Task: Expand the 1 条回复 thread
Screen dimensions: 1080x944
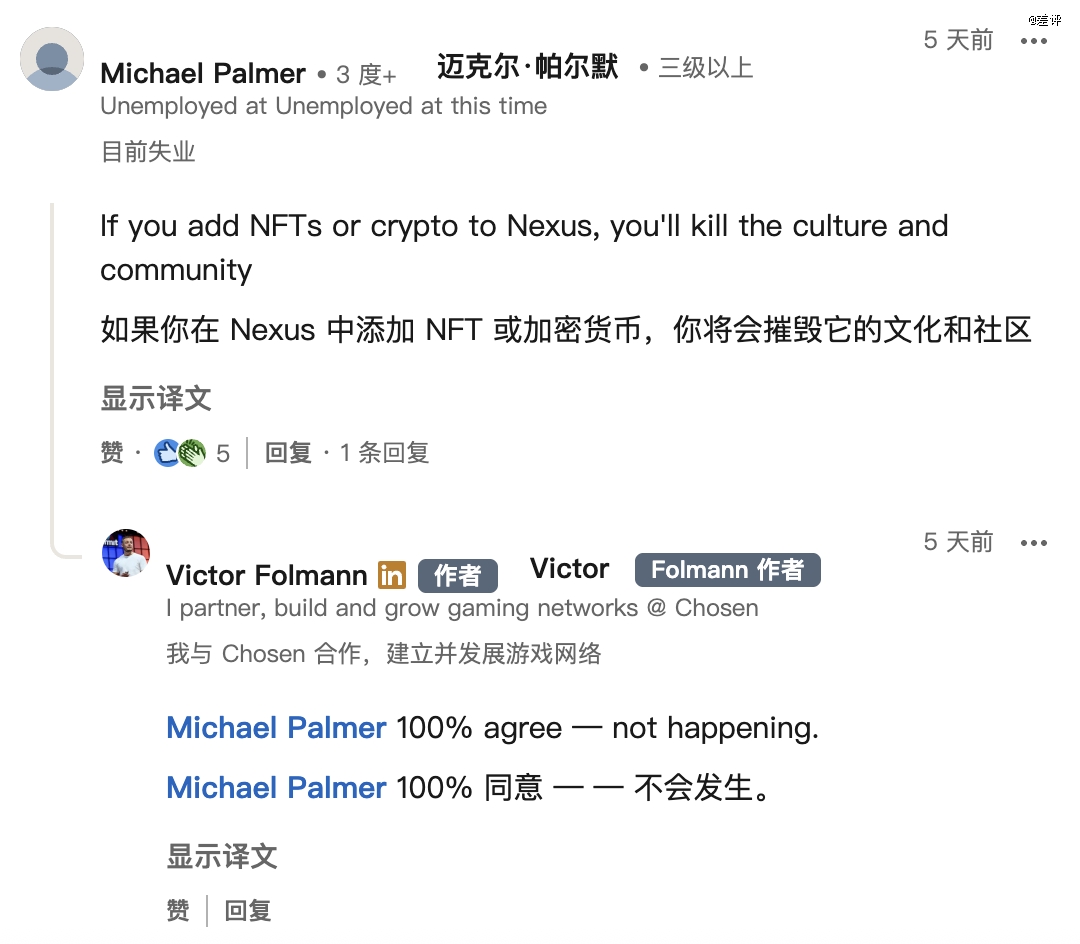Action: click(384, 453)
